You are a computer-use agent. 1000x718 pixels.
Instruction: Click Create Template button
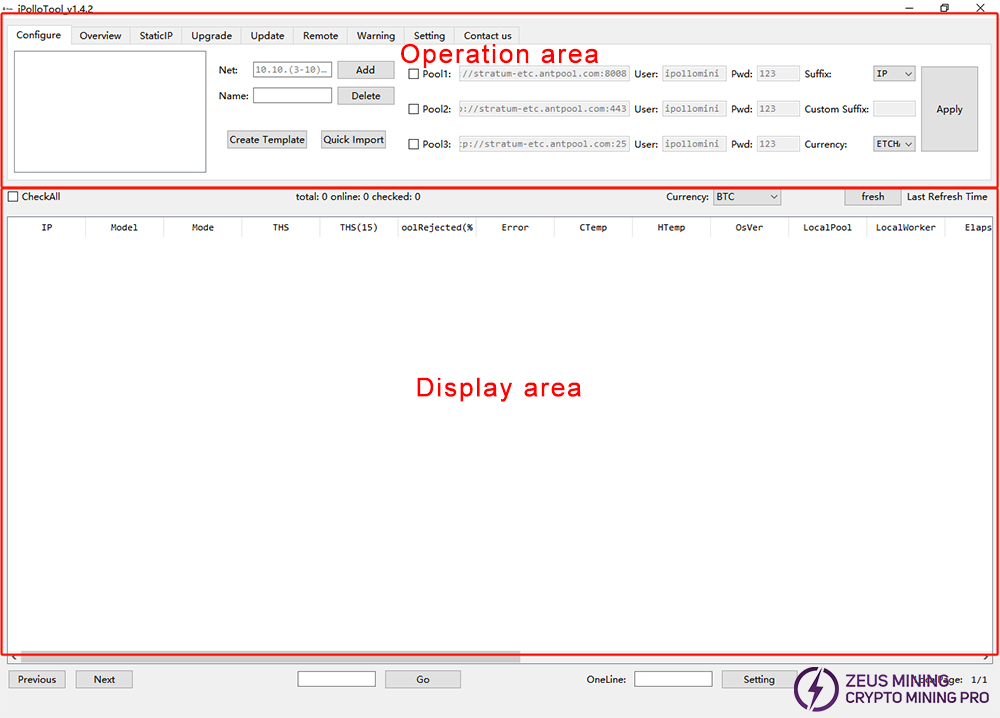pos(267,140)
